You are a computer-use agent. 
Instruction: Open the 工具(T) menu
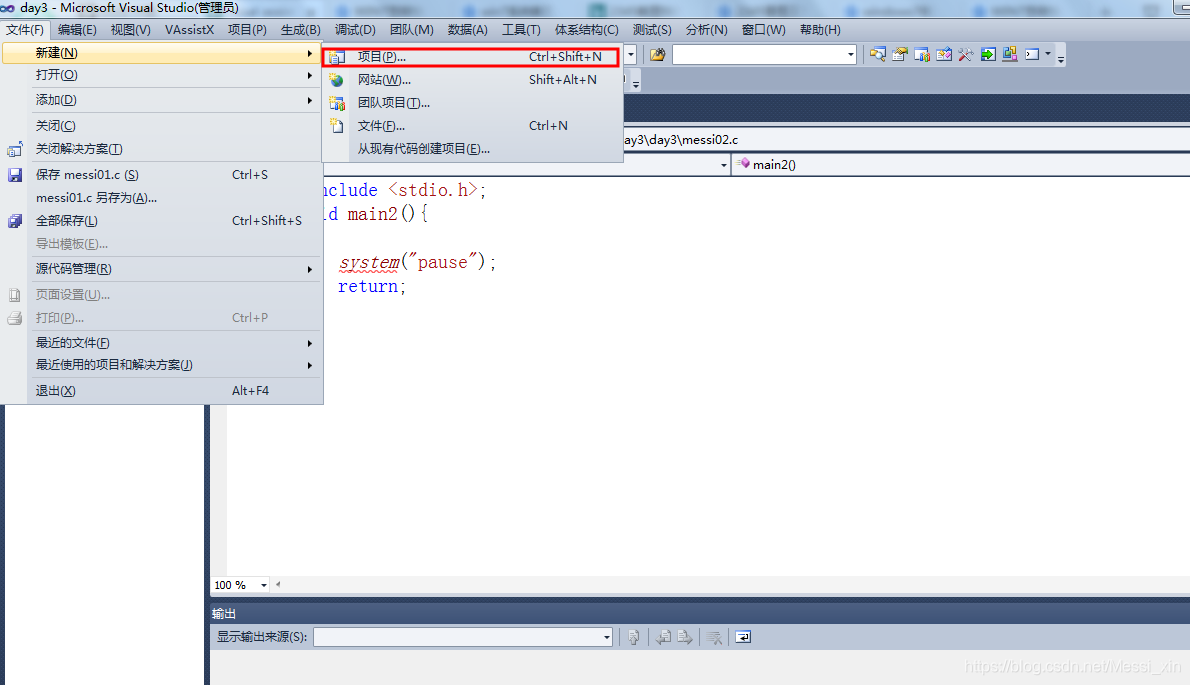coord(521,30)
